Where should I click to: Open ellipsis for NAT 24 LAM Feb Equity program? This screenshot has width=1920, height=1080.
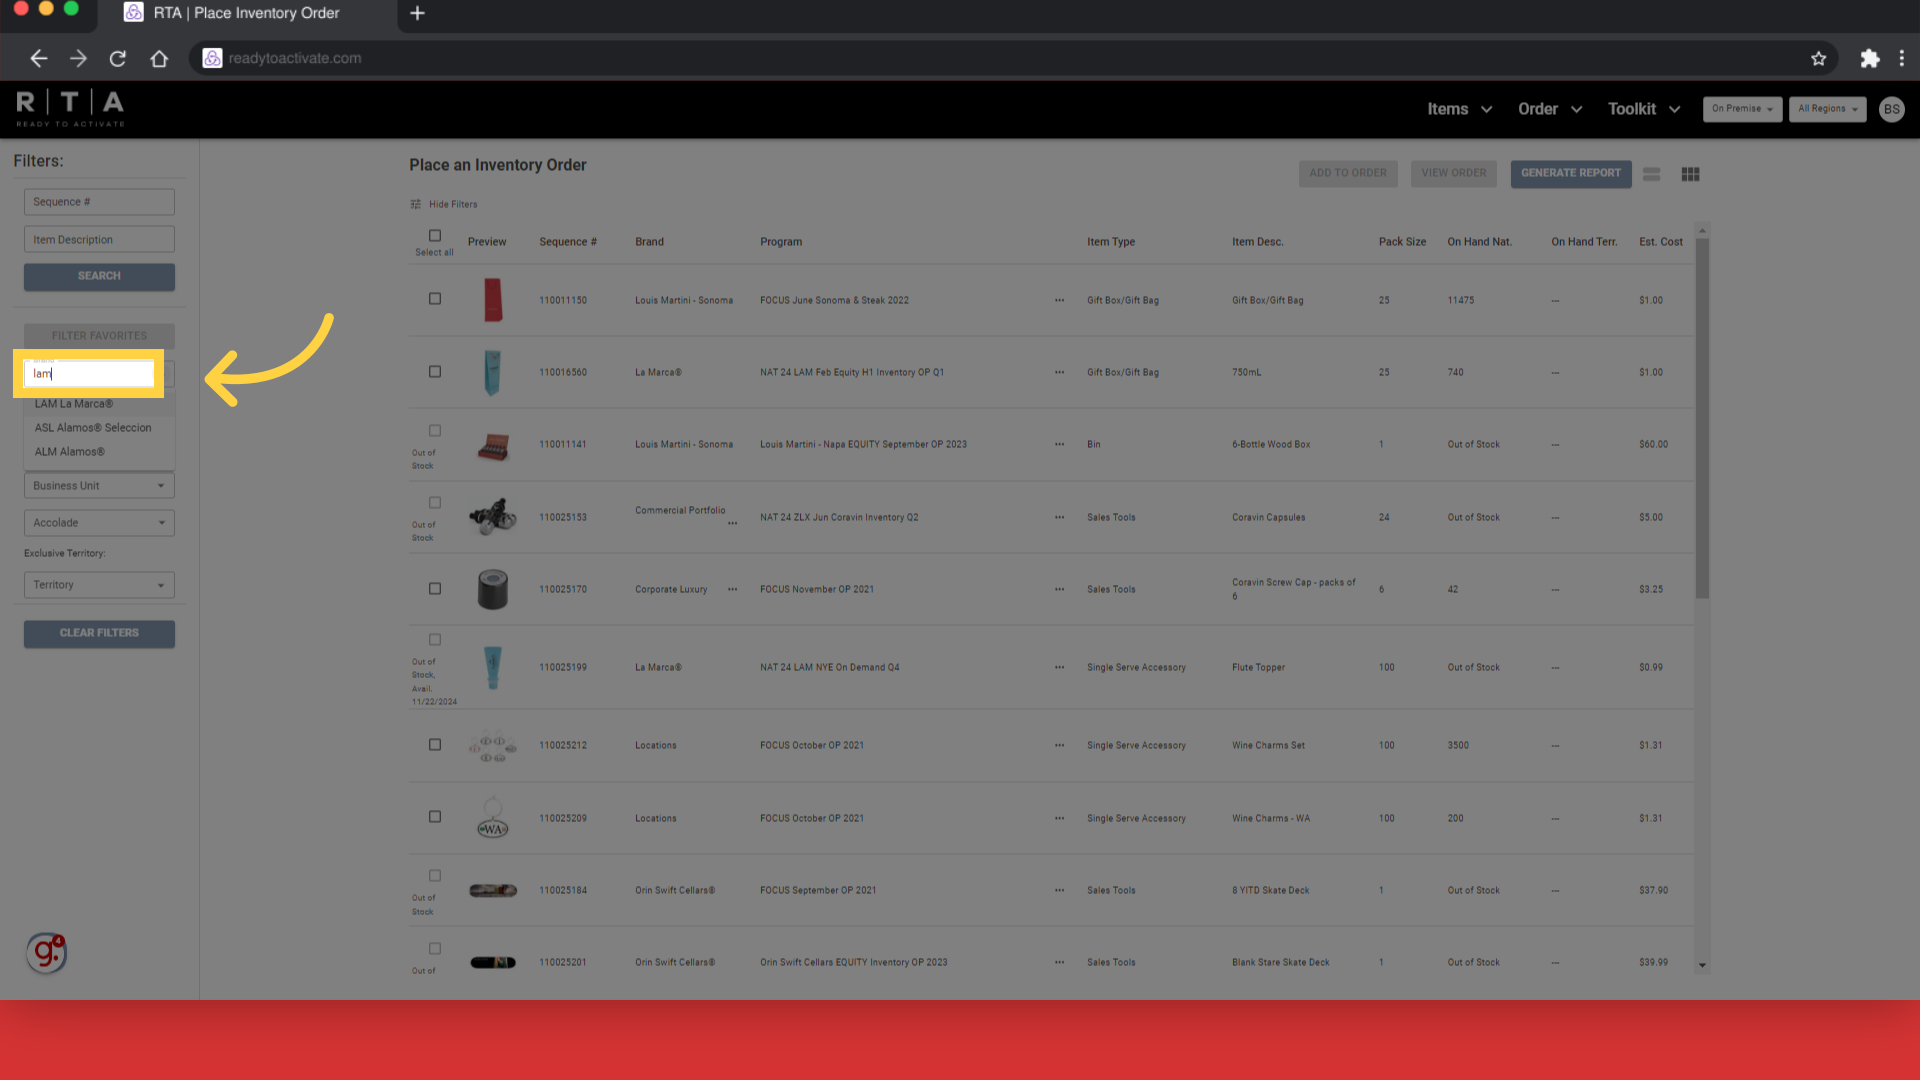1059,372
